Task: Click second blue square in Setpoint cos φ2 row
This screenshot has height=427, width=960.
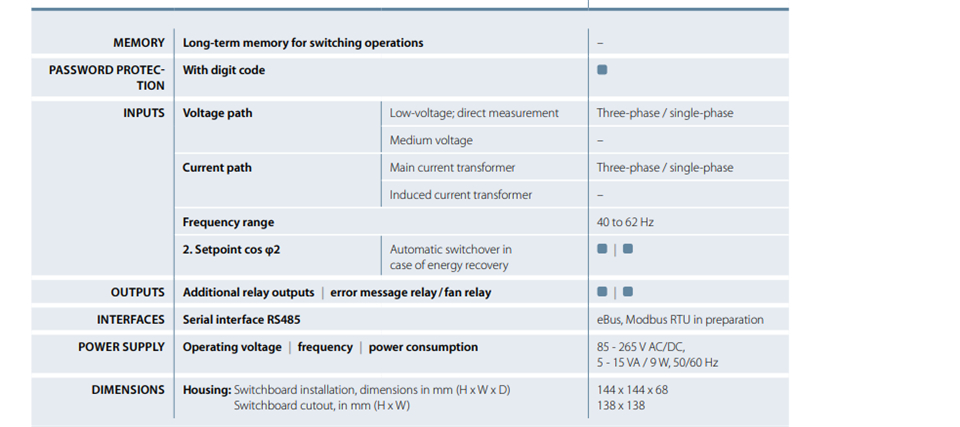Action: tap(628, 249)
